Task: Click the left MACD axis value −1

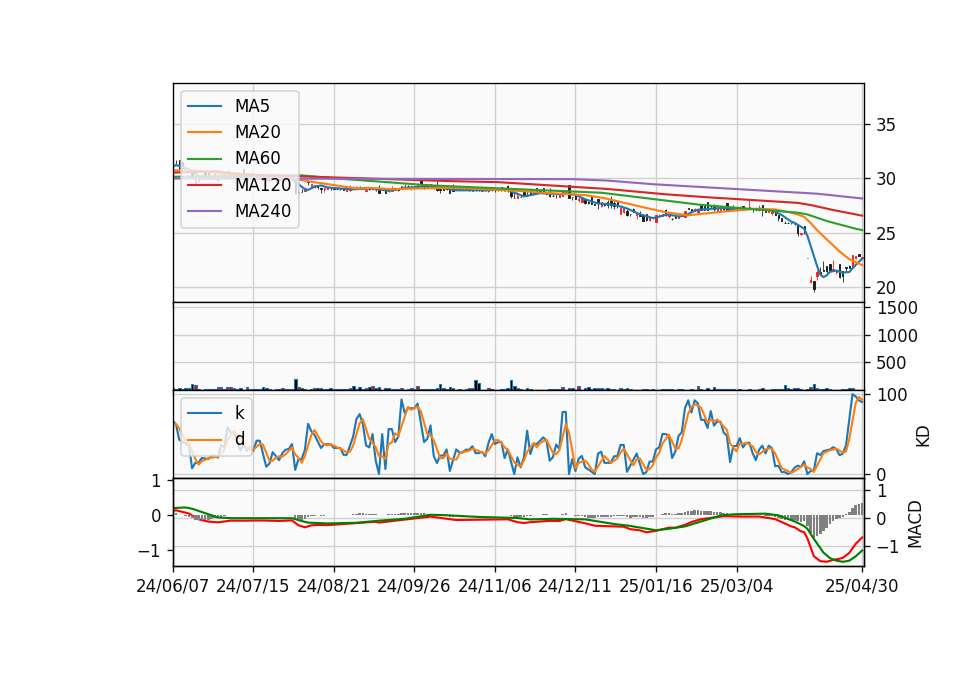Action: [x=149, y=551]
